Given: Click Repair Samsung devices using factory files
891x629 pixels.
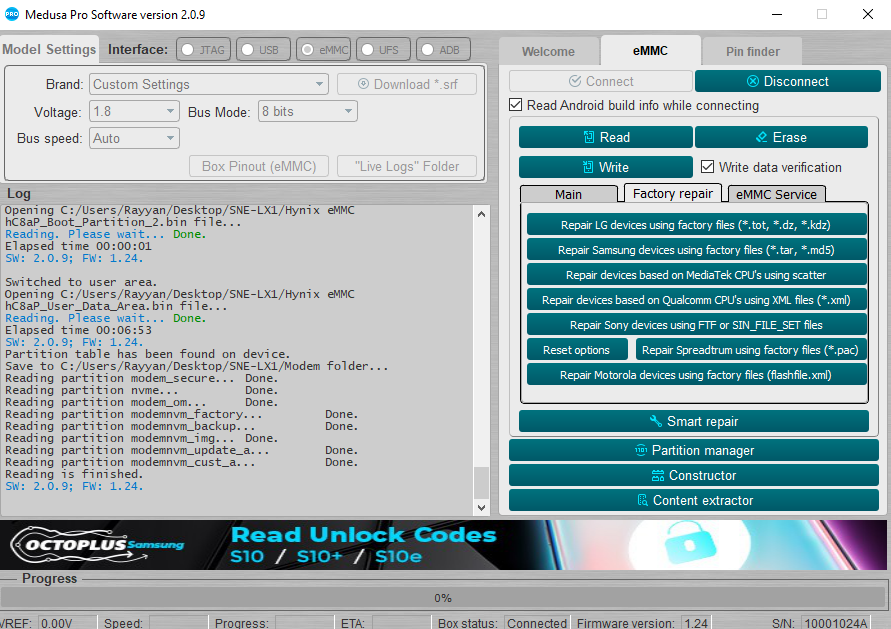Looking at the screenshot, I should tap(696, 250).
